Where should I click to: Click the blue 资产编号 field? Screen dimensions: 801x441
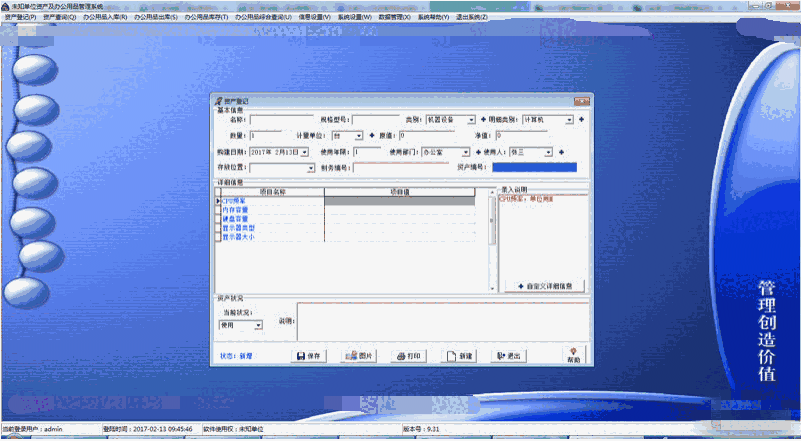[534, 167]
